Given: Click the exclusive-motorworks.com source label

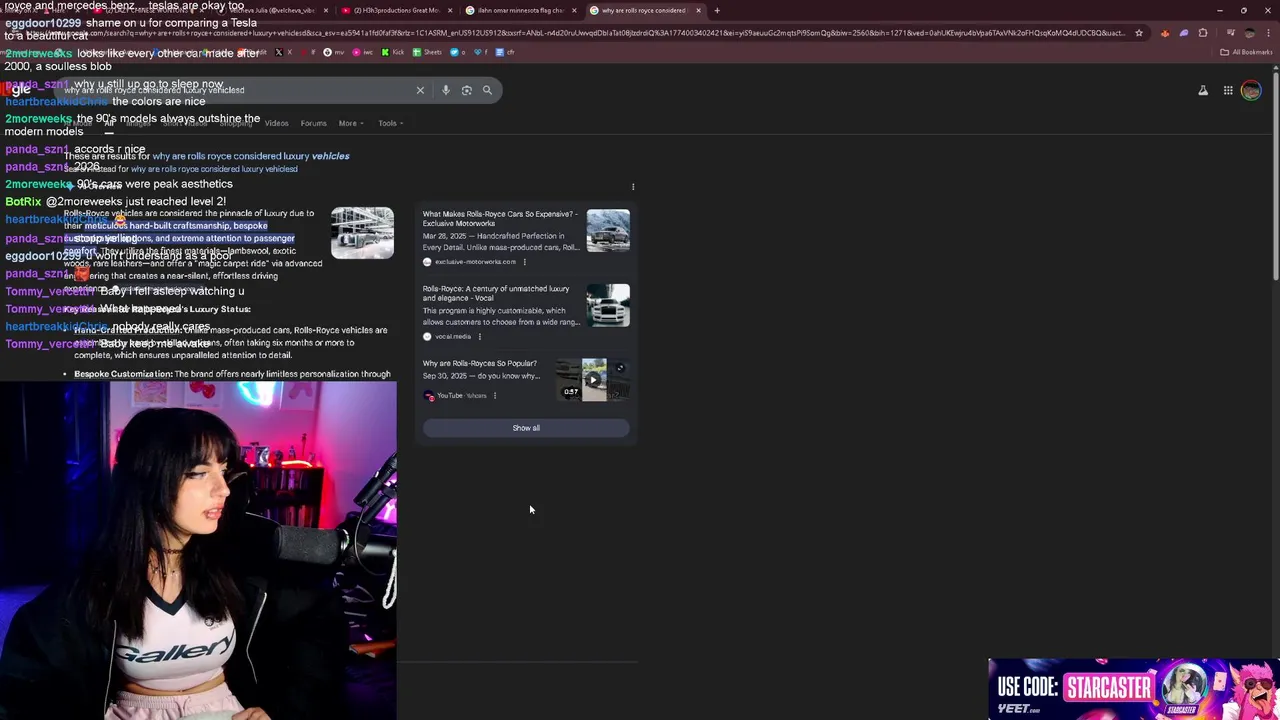Looking at the screenshot, I should point(475,262).
